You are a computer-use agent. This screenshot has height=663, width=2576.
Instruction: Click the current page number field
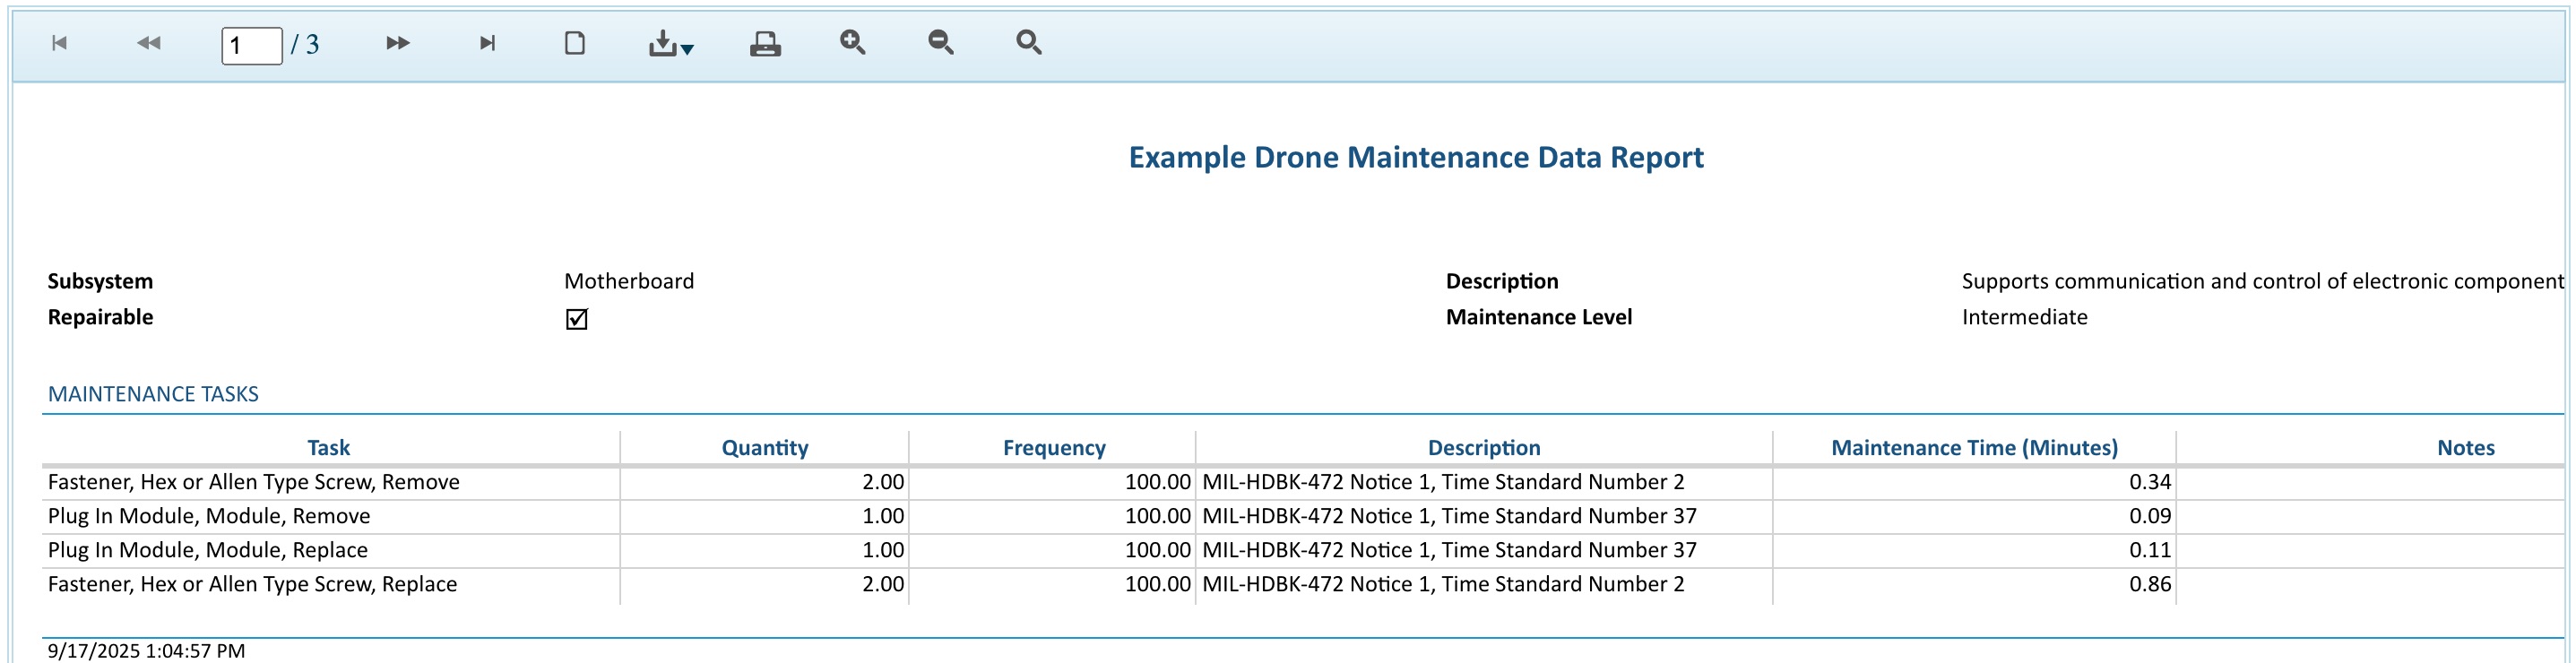251,45
